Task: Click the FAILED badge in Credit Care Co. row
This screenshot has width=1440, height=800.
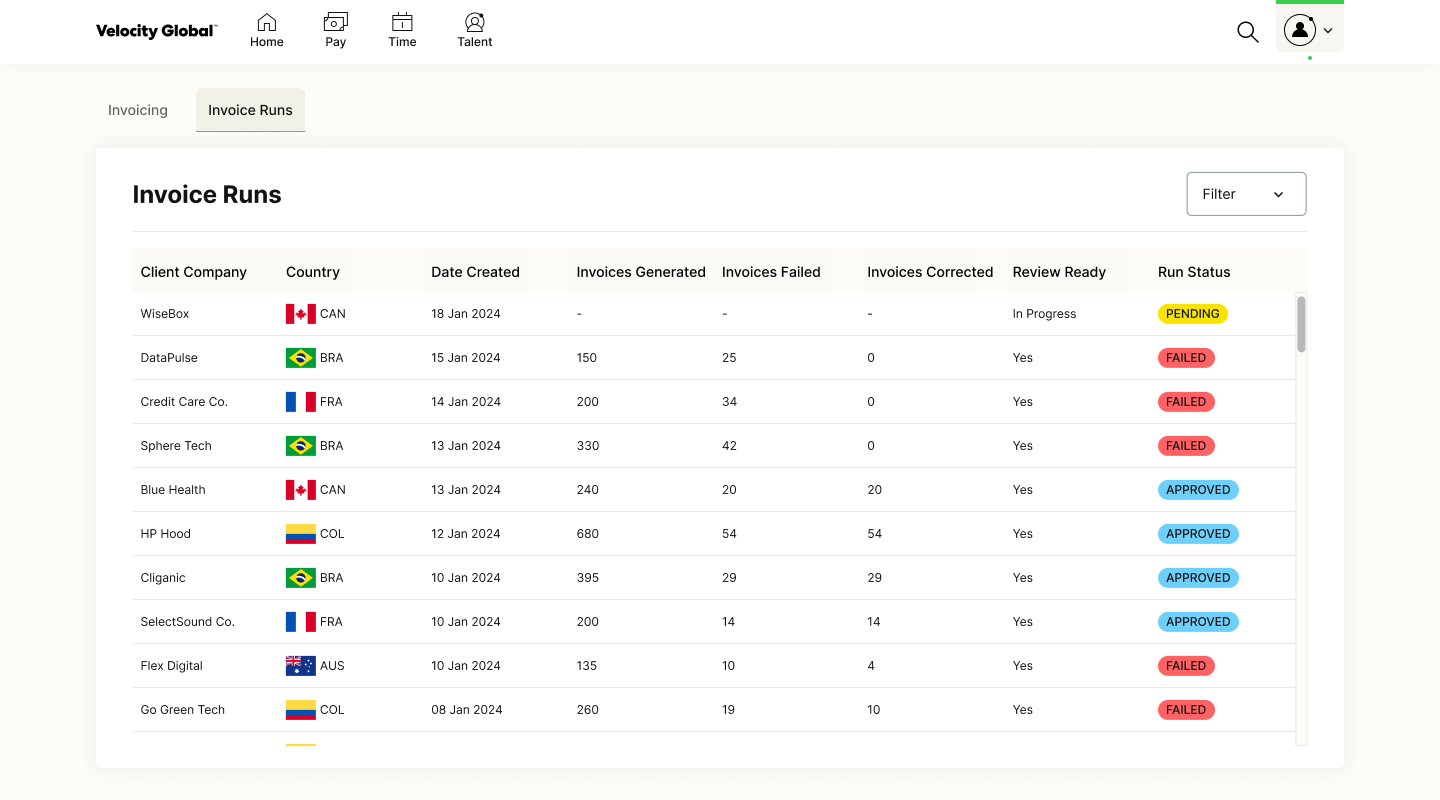Action: click(x=1186, y=402)
